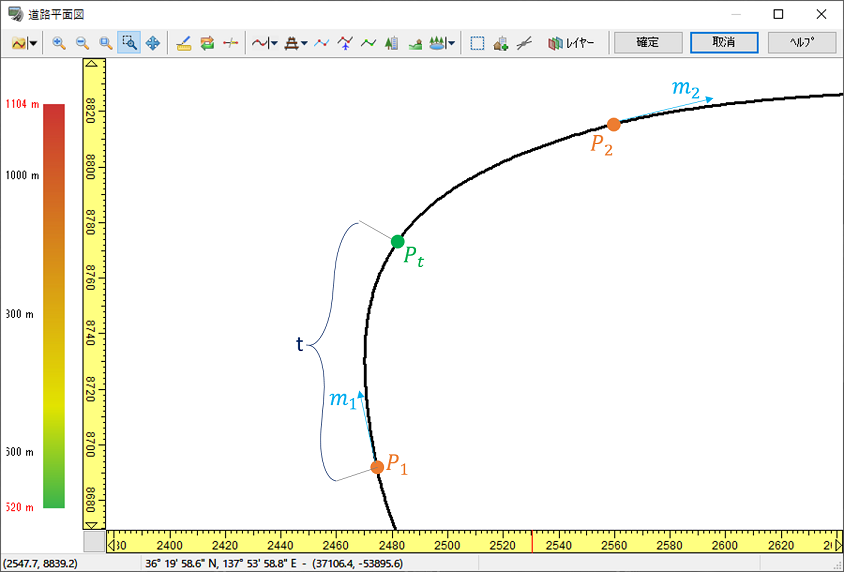The image size is (844, 572).
Task: Click the house with plus icon
Action: (500, 43)
